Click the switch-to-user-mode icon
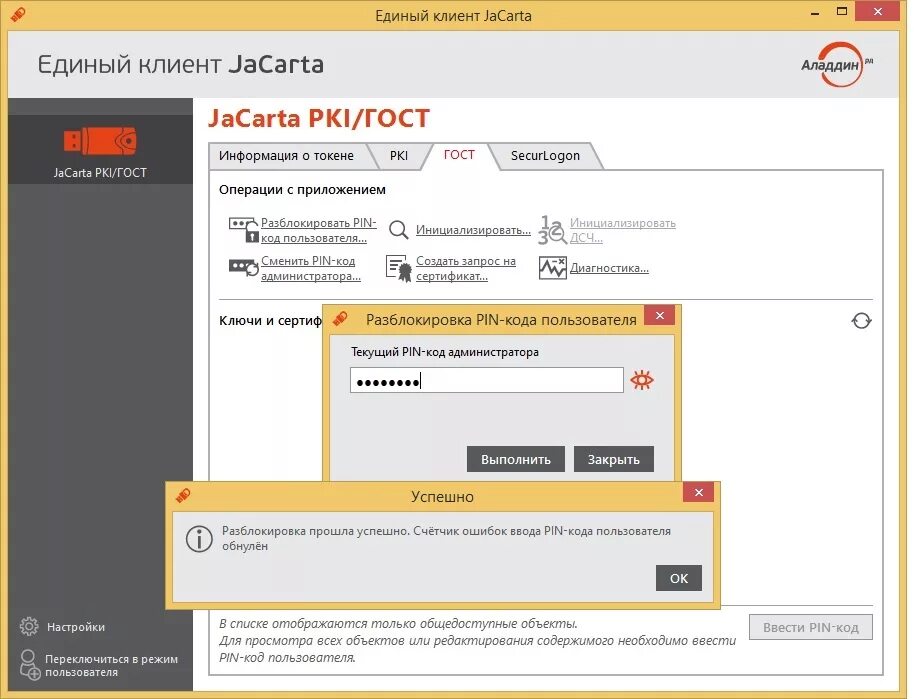The image size is (914, 699). (29, 665)
